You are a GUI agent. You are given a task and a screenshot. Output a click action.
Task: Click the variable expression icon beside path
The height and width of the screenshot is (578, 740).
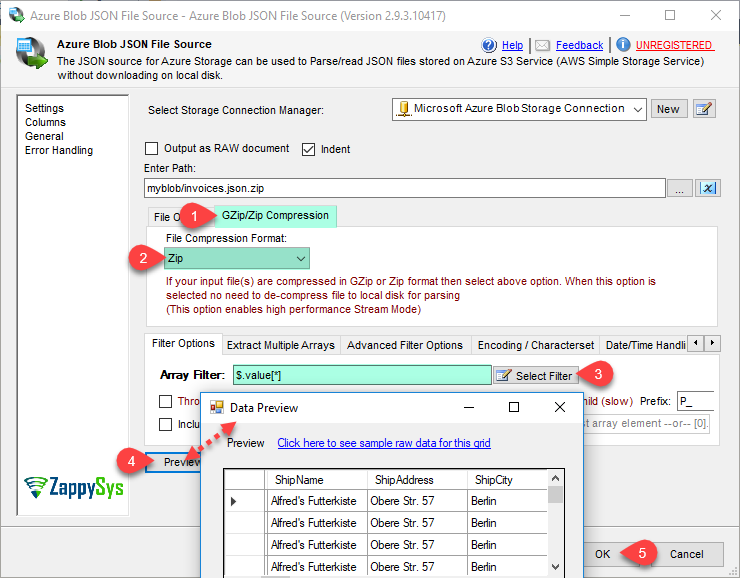tap(707, 188)
